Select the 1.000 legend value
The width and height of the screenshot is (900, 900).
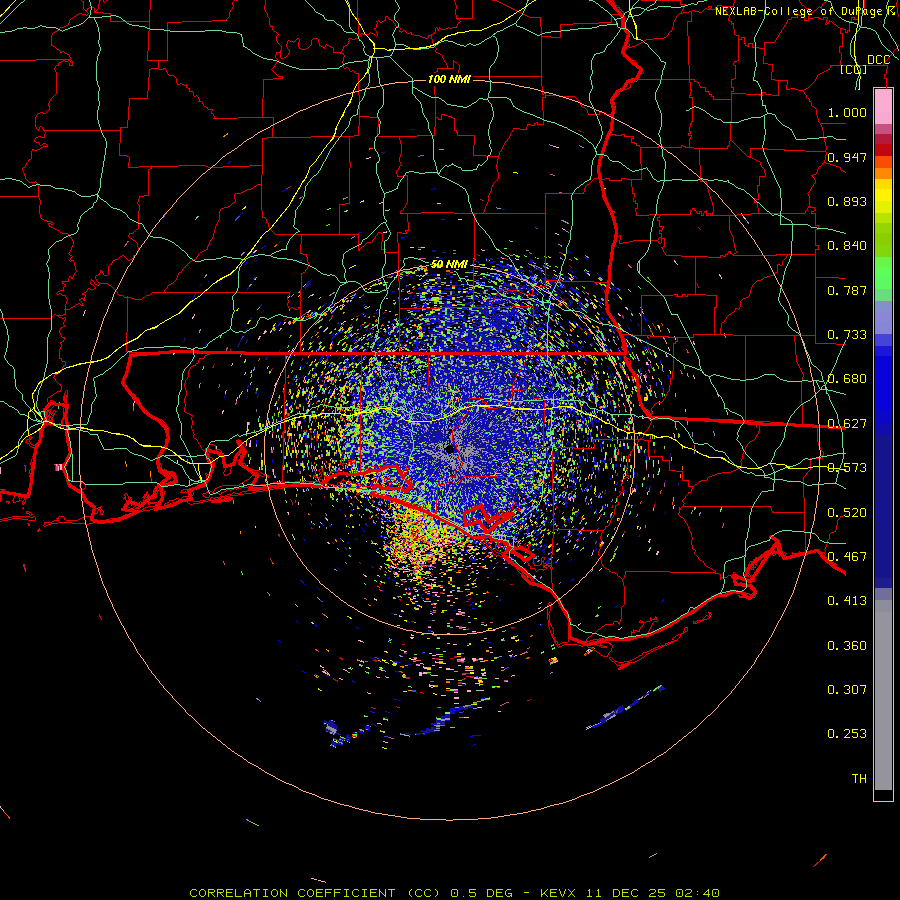(847, 112)
